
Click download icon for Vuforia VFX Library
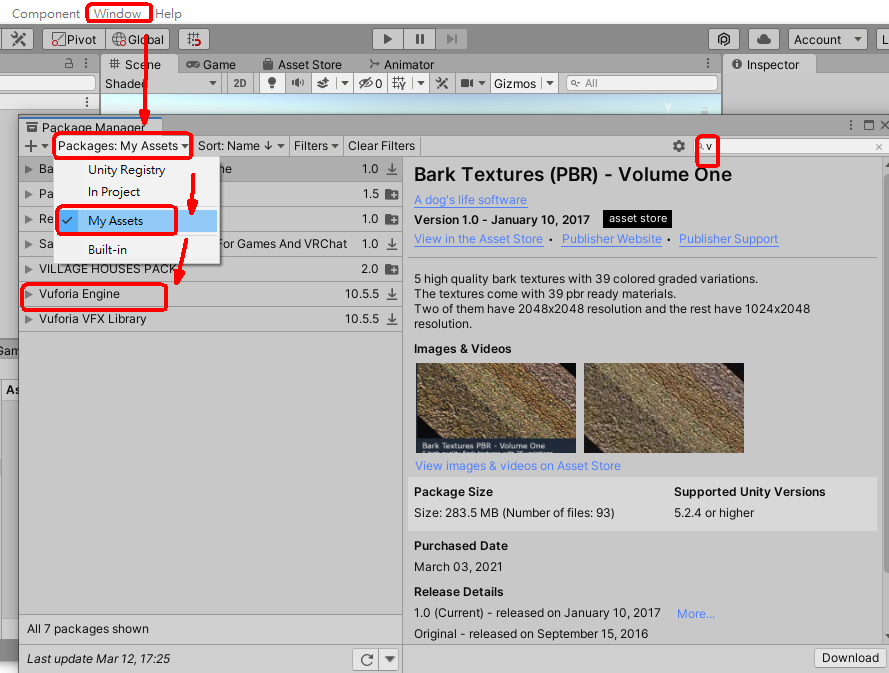pyautogui.click(x=392, y=319)
